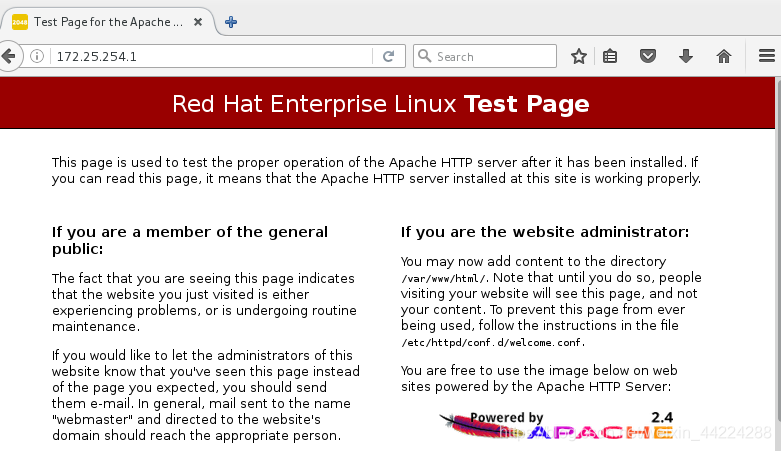Click the /var/www/html/ path text
This screenshot has height=451, width=781.
(445, 279)
